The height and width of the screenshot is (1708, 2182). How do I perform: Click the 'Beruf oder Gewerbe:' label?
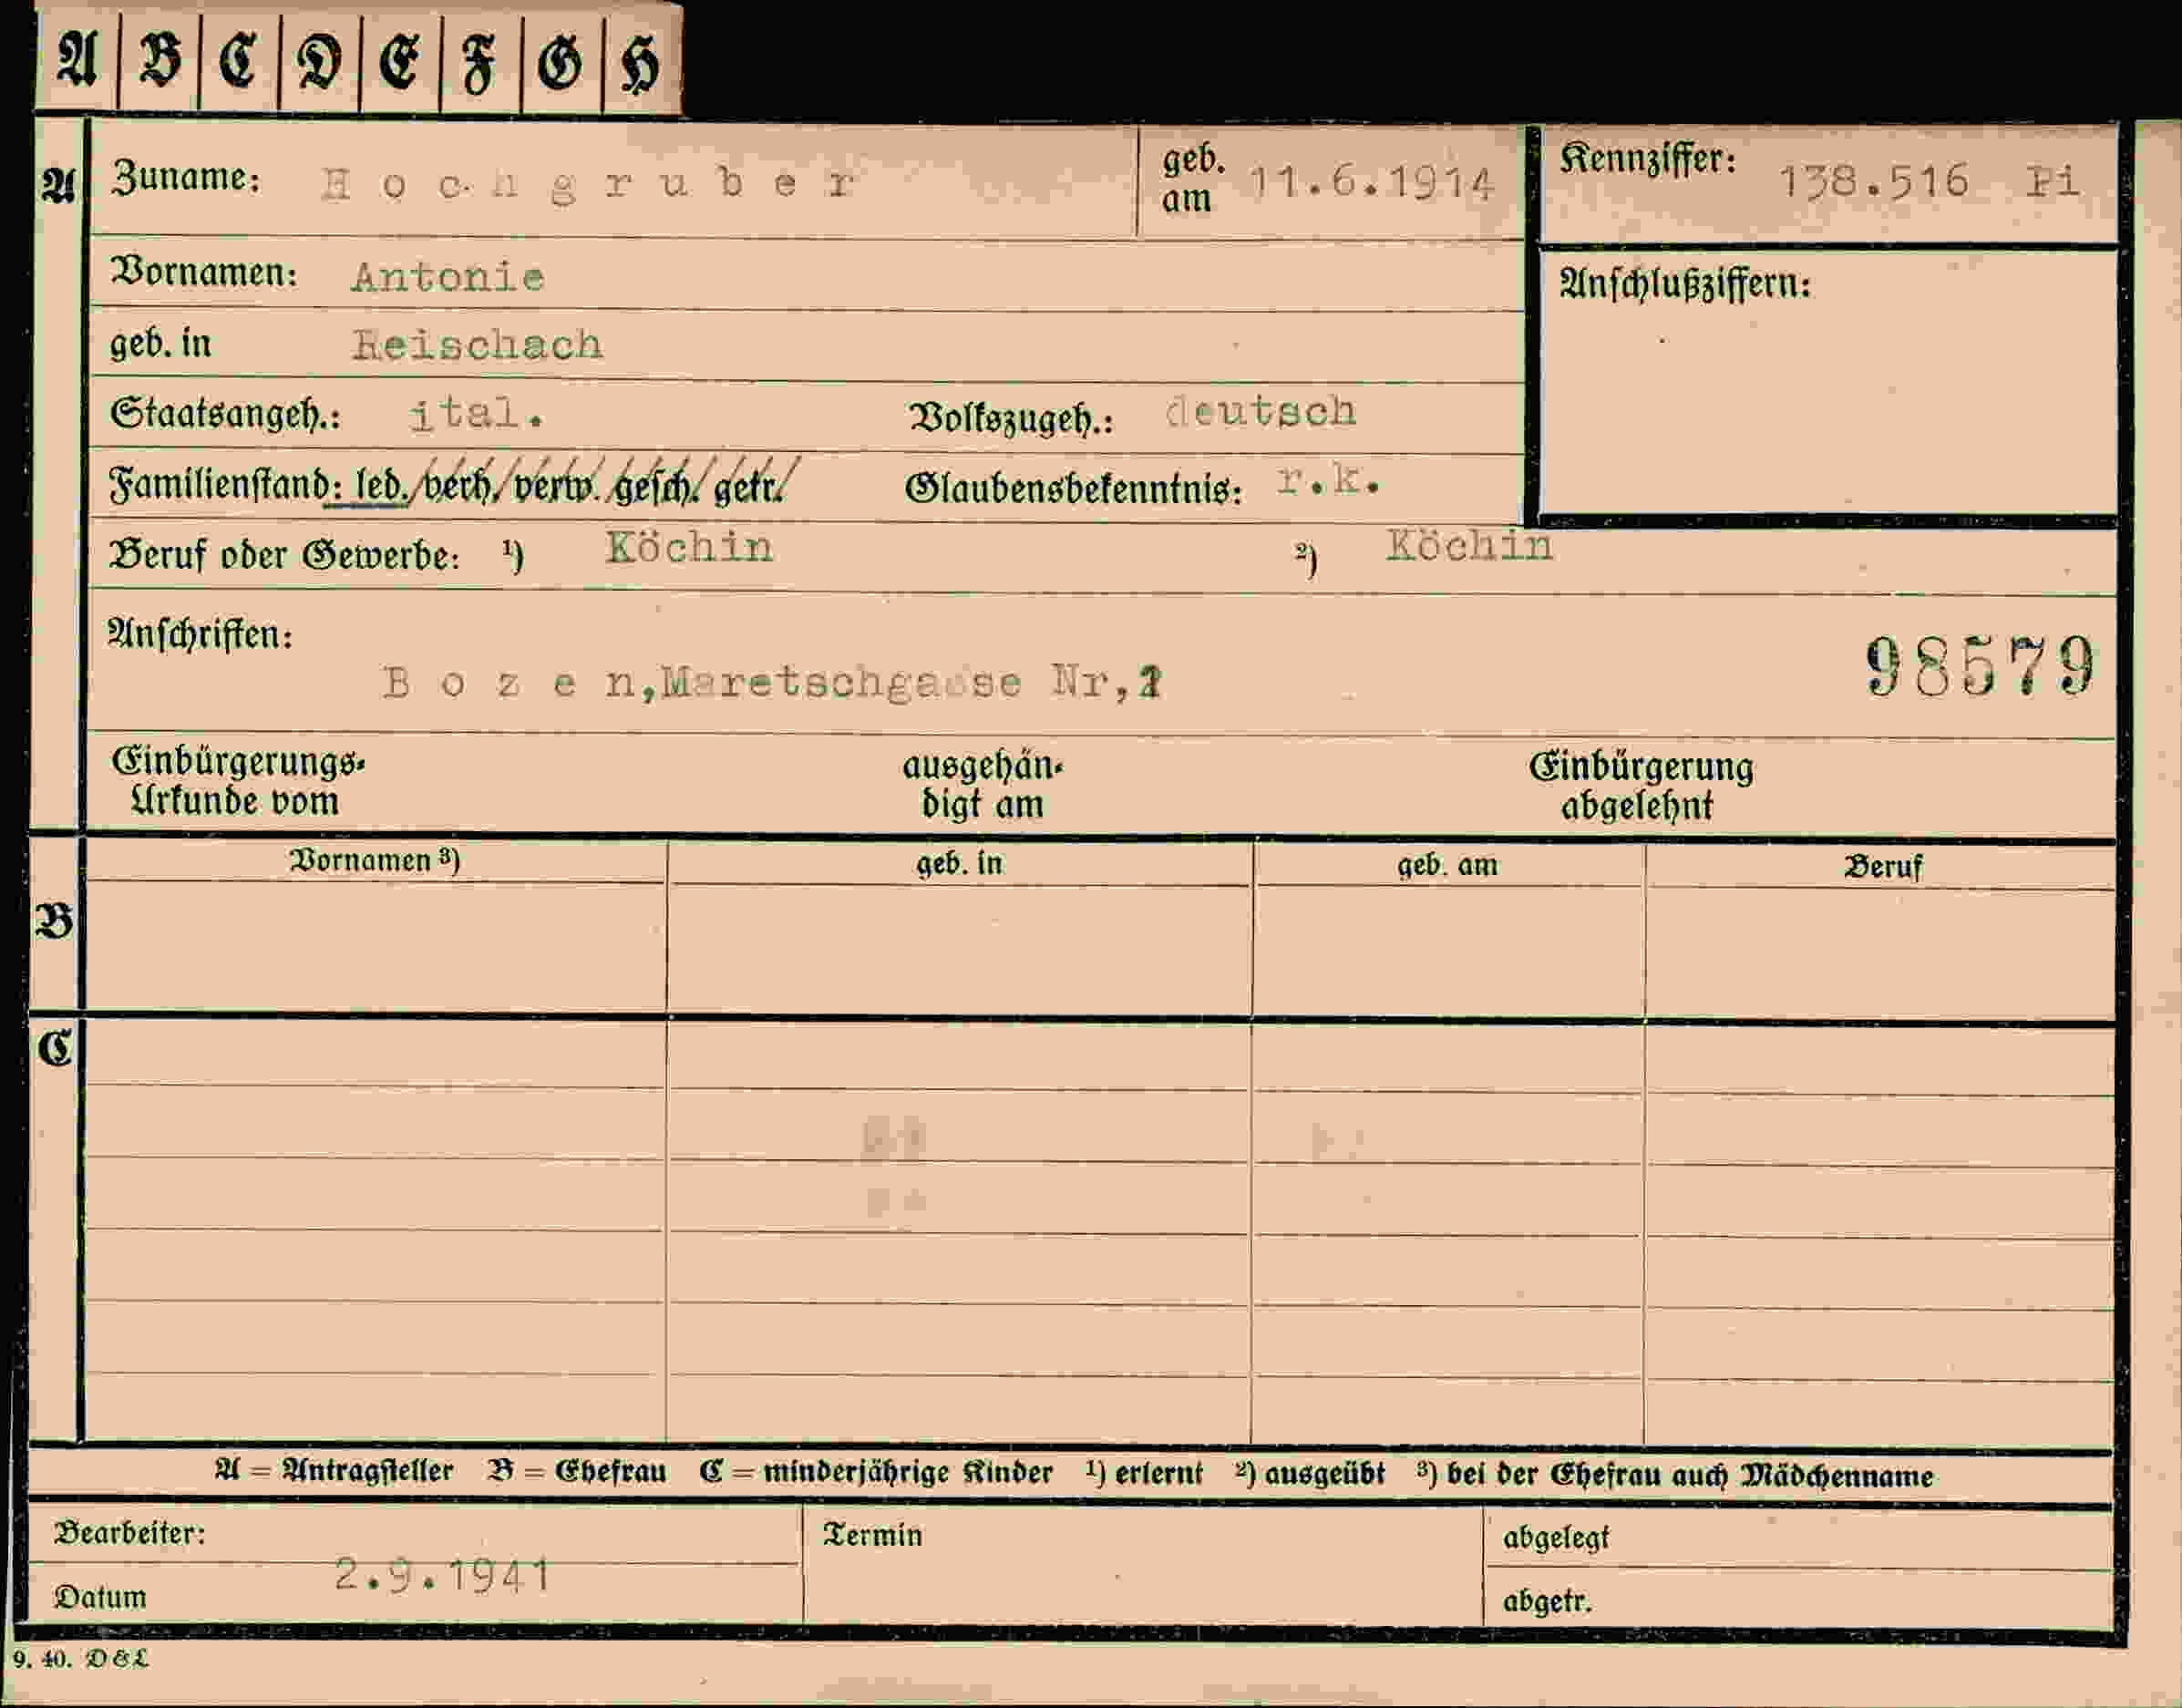285,555
